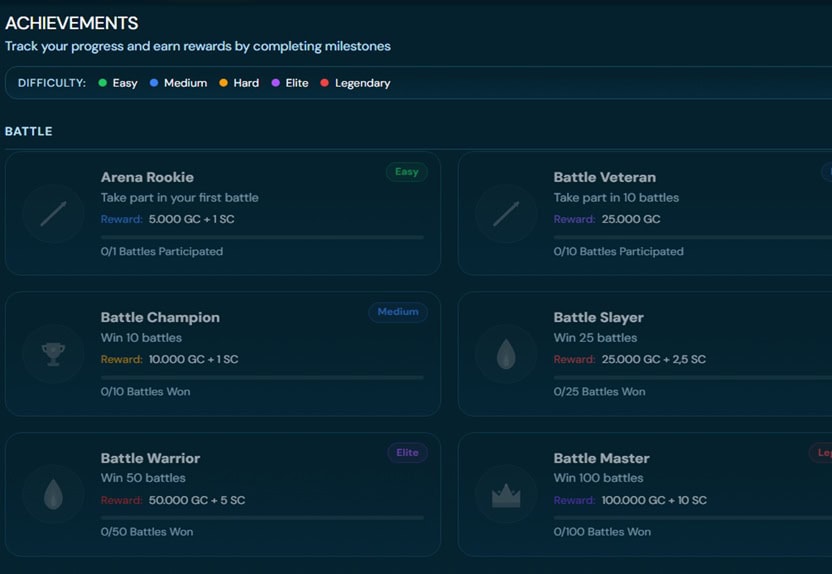Click '50.000 GC + 5 SC' reward text
Viewport: 832px width, 574px height.
197,500
